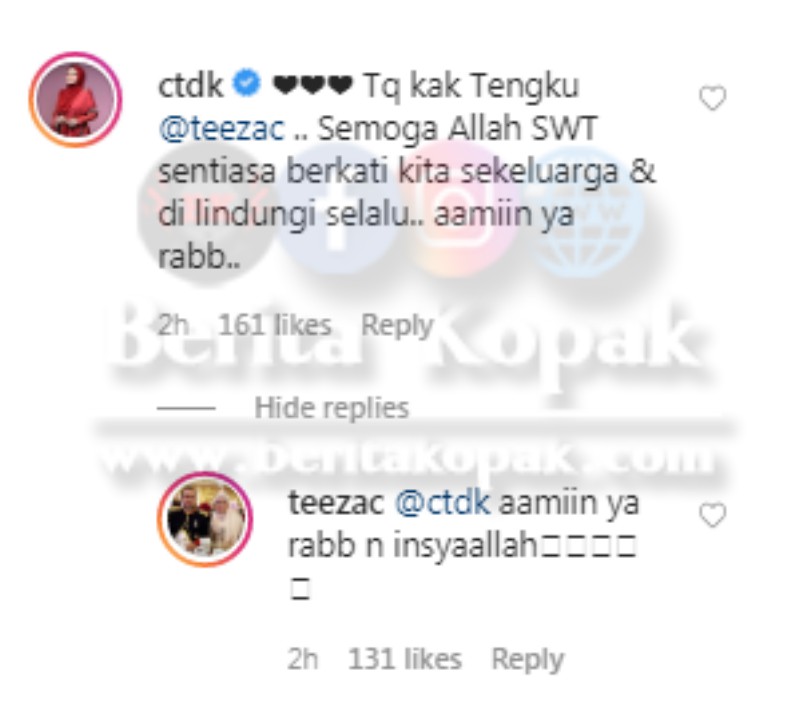View the 161 likes list

[275, 325]
